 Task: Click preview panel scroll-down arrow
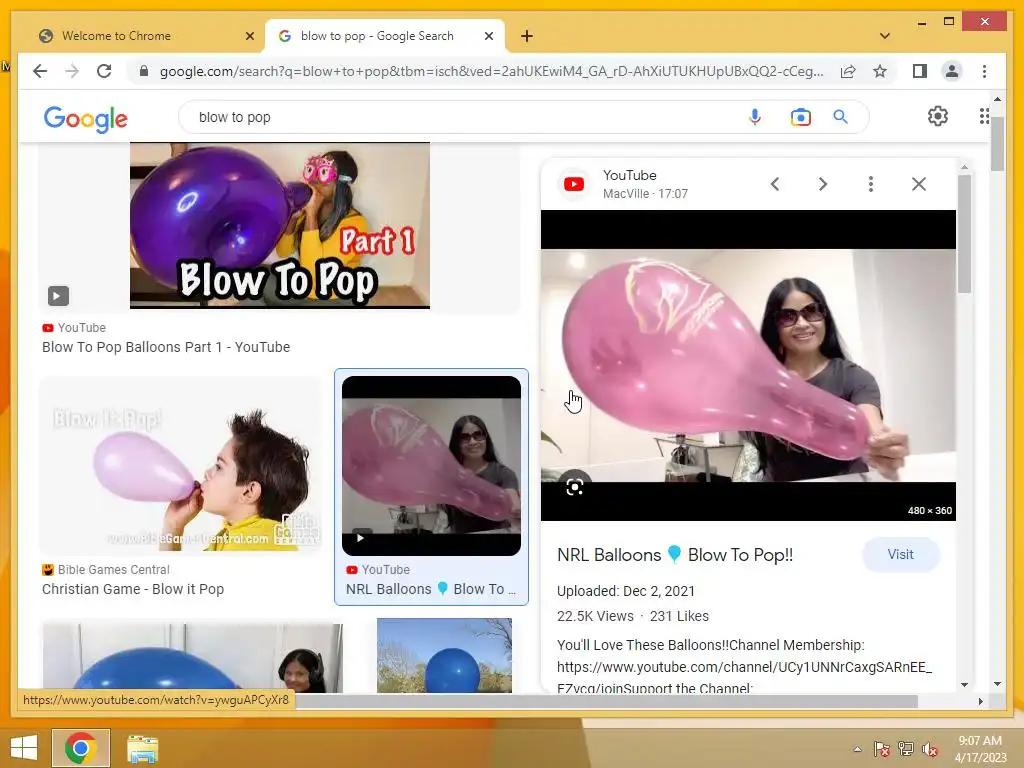click(x=965, y=685)
